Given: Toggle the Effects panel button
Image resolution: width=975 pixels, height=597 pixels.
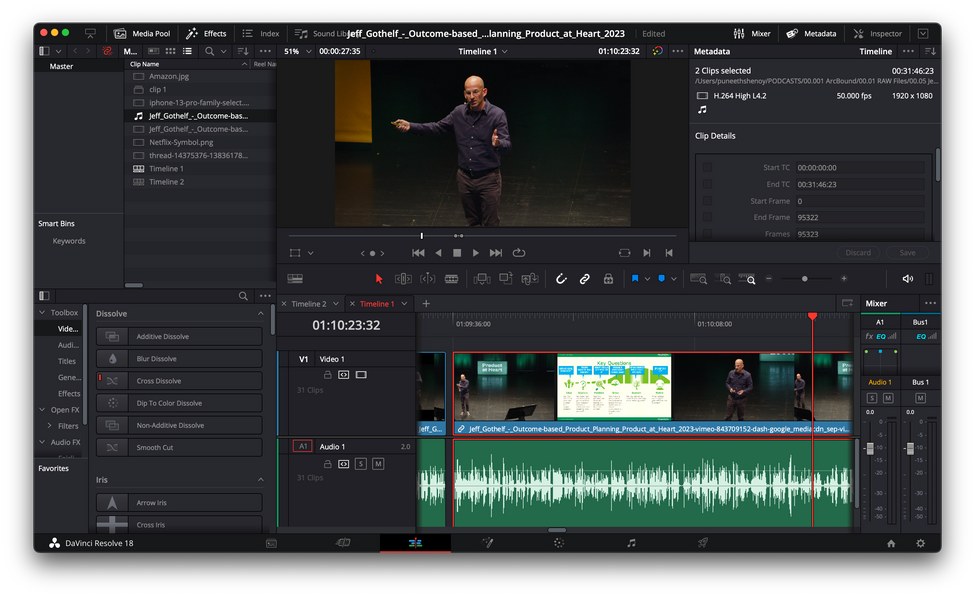Looking at the screenshot, I should (207, 33).
